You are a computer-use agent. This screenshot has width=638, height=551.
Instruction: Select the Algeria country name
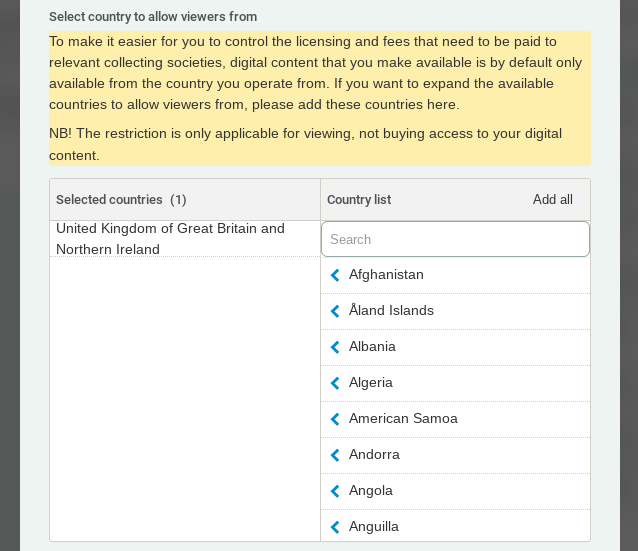pyautogui.click(x=371, y=383)
